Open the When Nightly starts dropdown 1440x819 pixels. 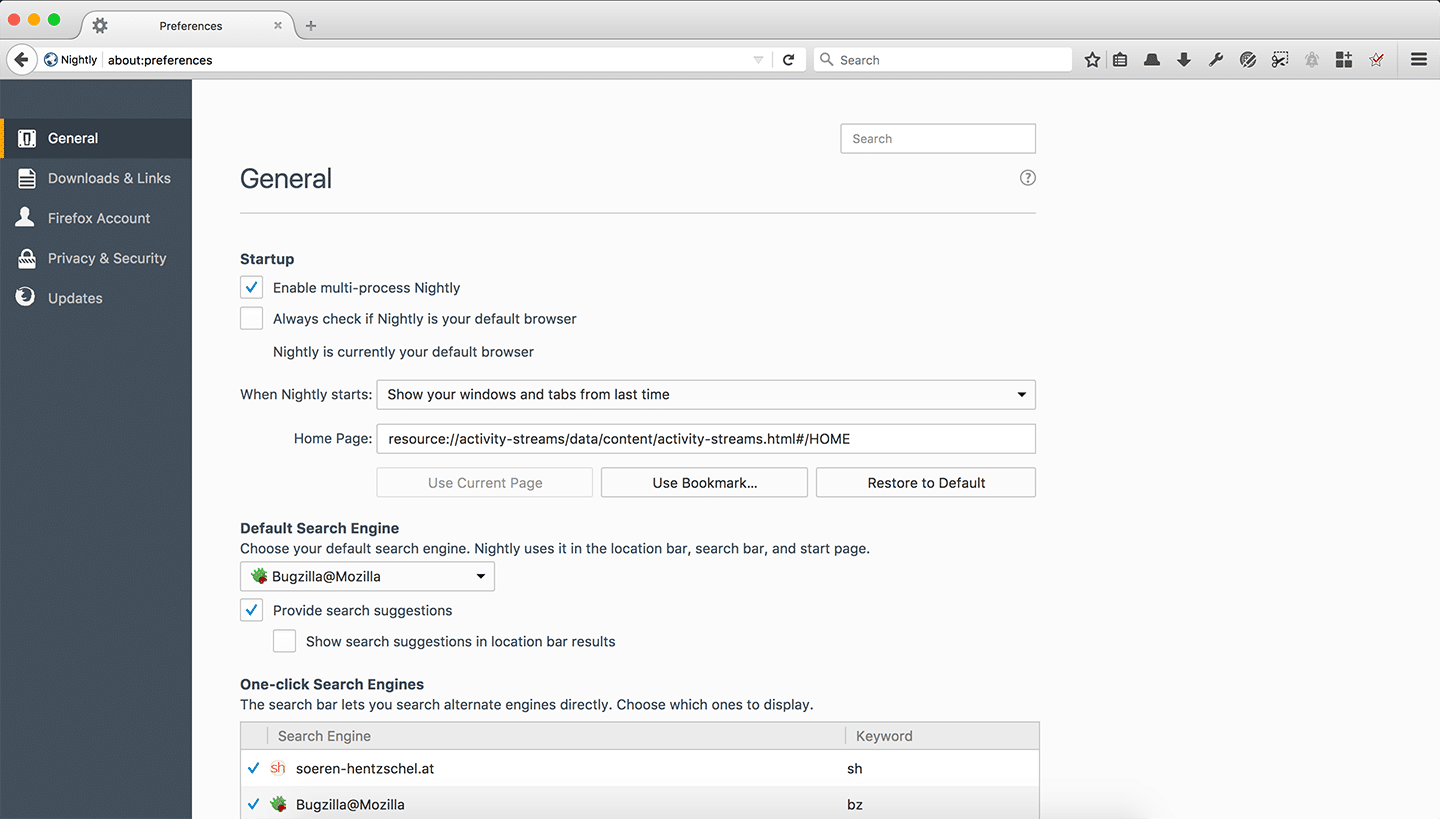click(706, 395)
